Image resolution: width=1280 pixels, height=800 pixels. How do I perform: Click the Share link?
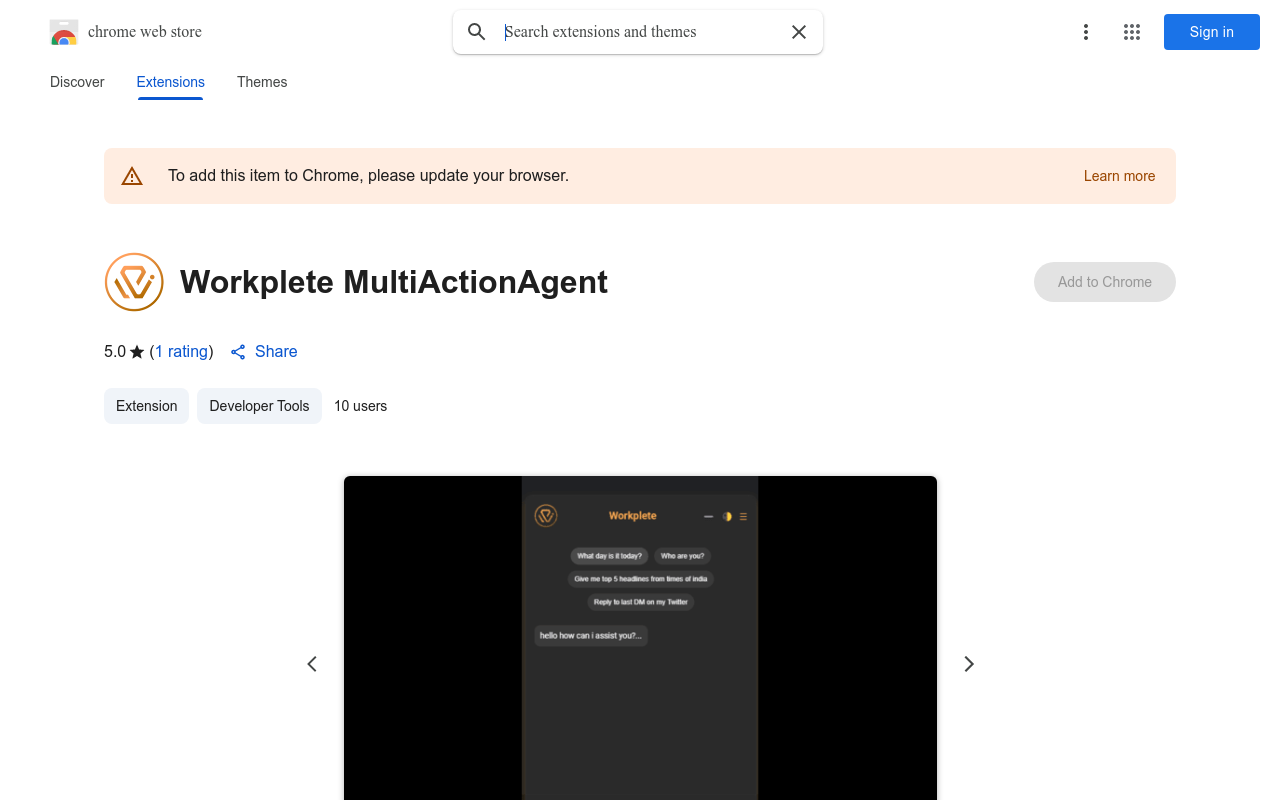coord(276,351)
